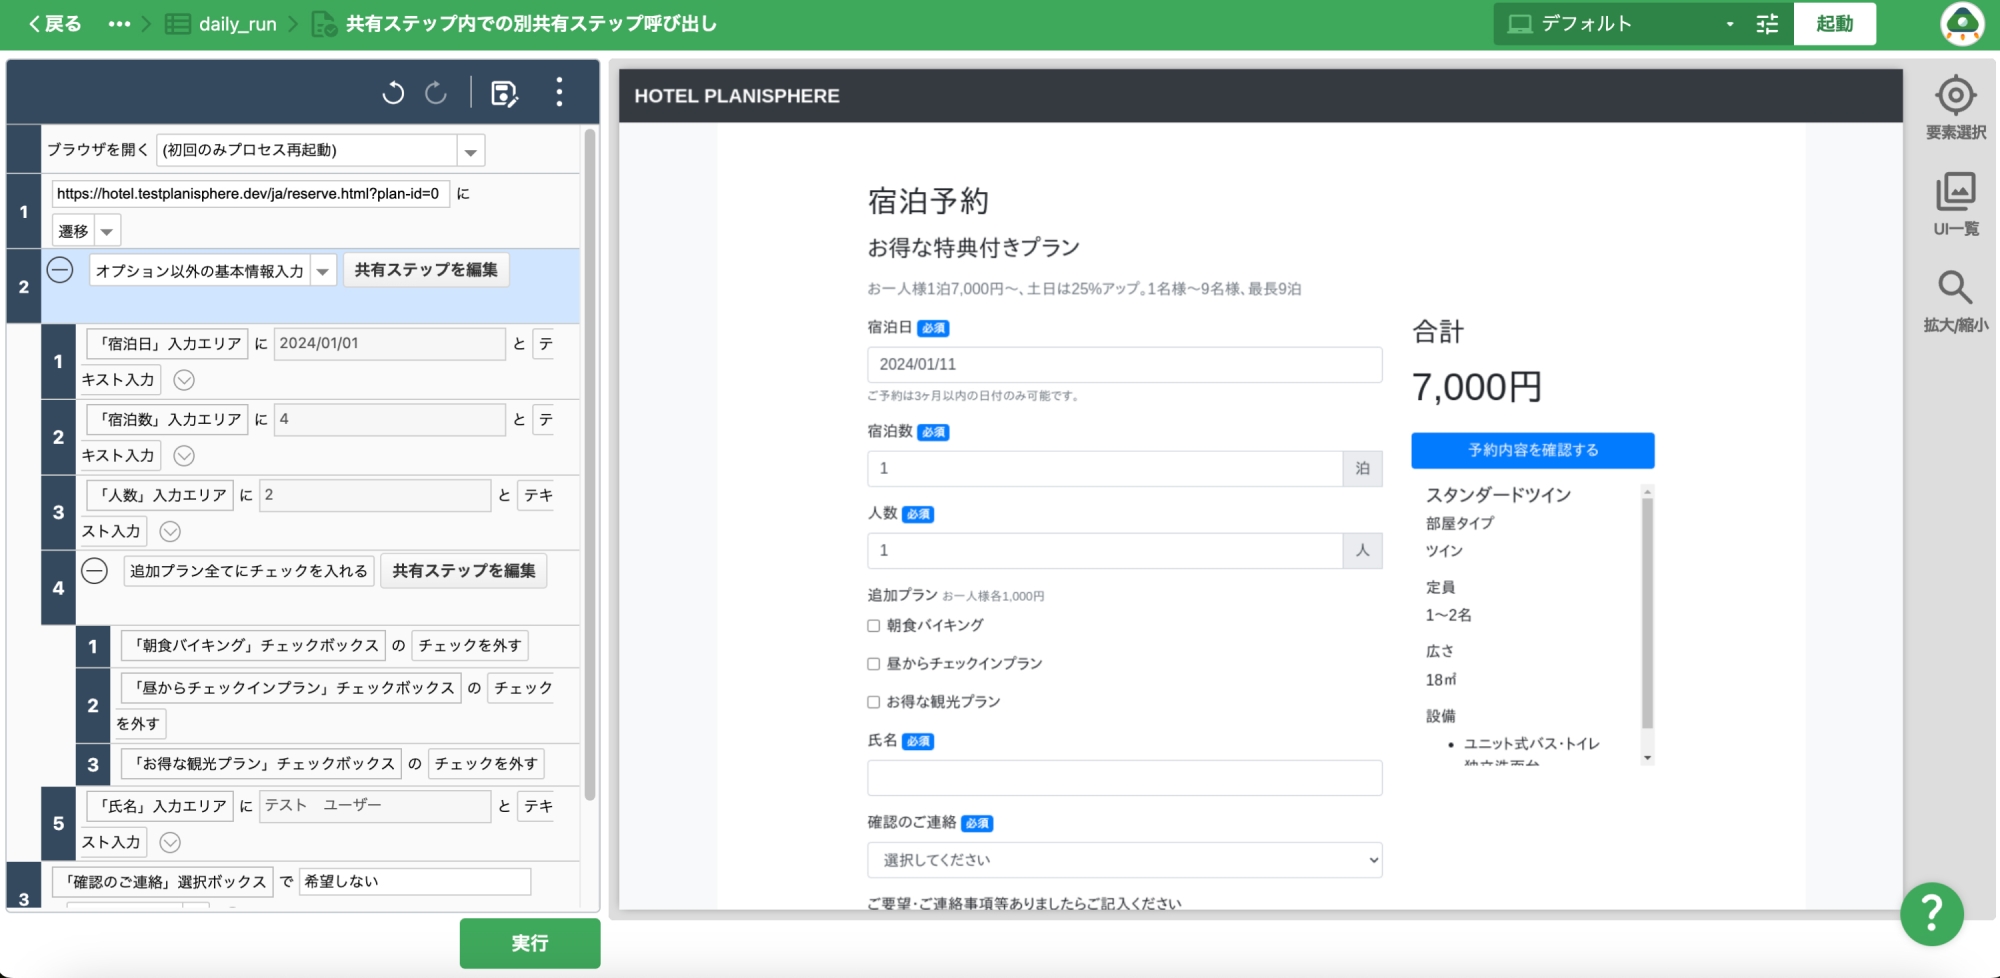Tick the お得な観光プラン checkbox

point(874,702)
